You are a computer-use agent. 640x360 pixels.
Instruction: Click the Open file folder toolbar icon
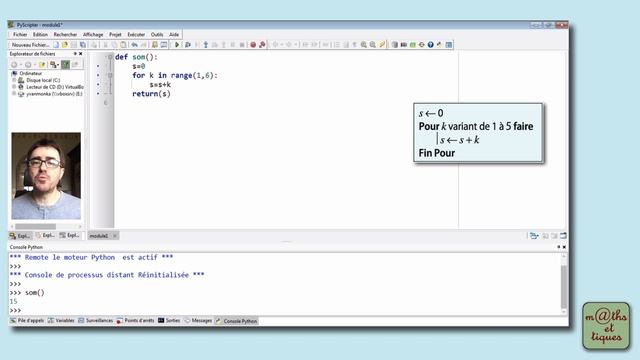click(x=65, y=45)
